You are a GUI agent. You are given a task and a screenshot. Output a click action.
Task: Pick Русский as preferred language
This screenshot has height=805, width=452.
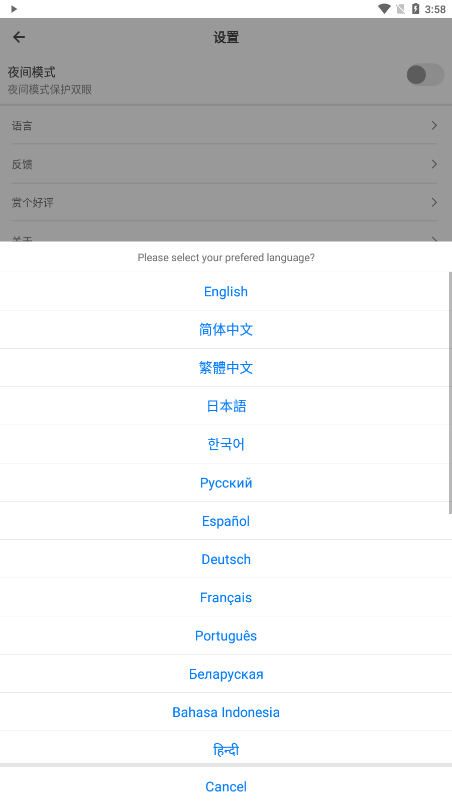click(226, 483)
